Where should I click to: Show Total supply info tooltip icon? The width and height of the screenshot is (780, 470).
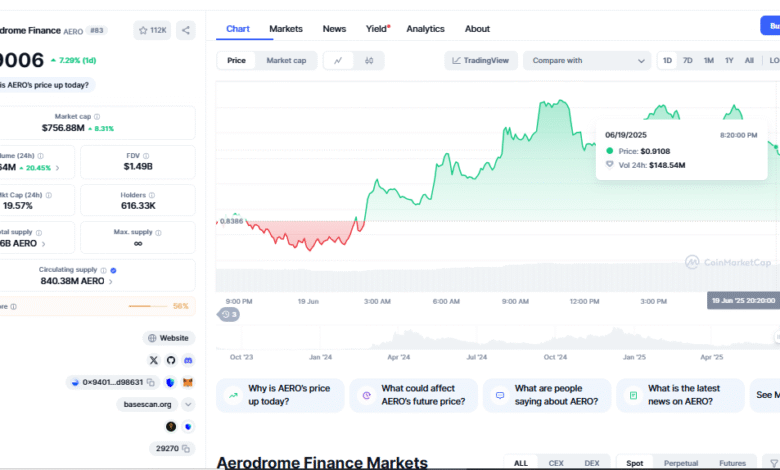(x=39, y=232)
